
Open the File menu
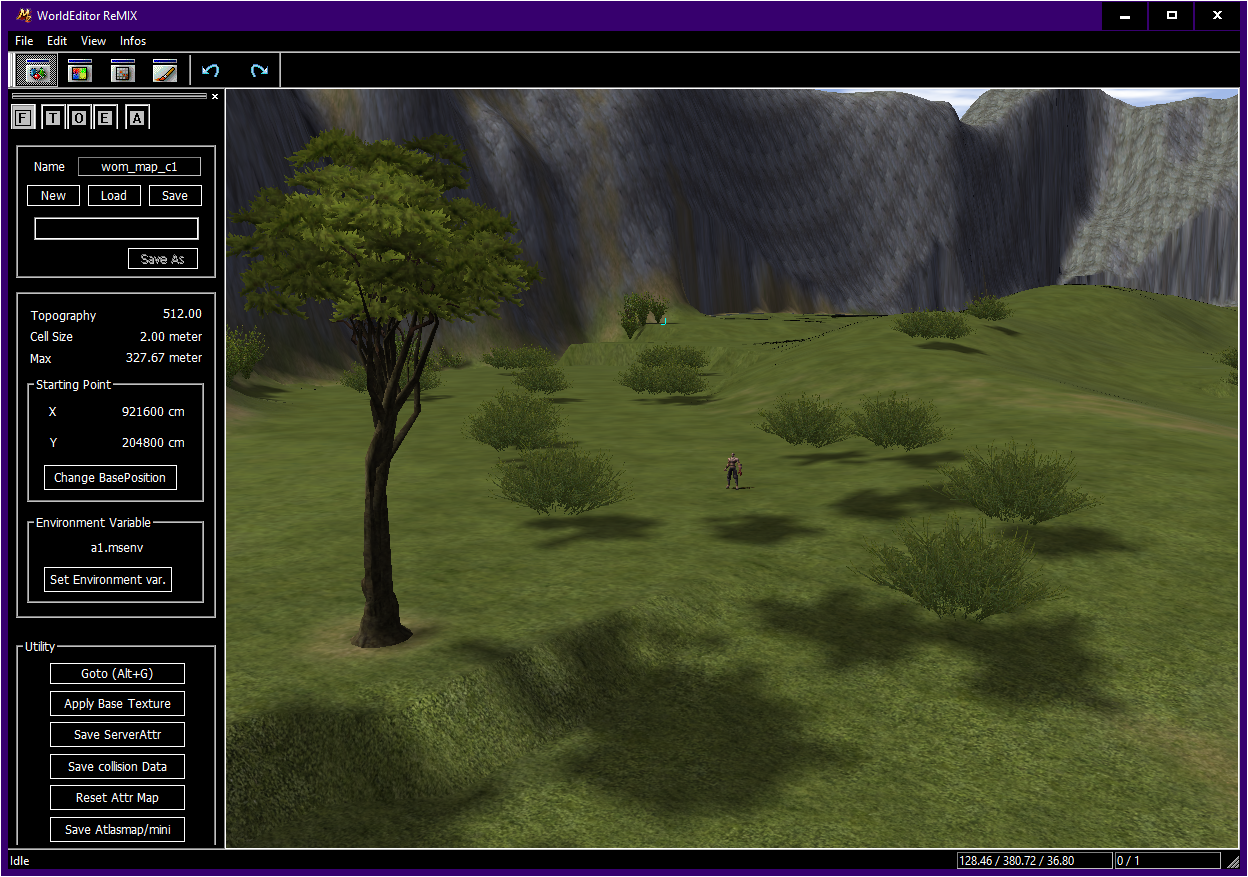(24, 41)
